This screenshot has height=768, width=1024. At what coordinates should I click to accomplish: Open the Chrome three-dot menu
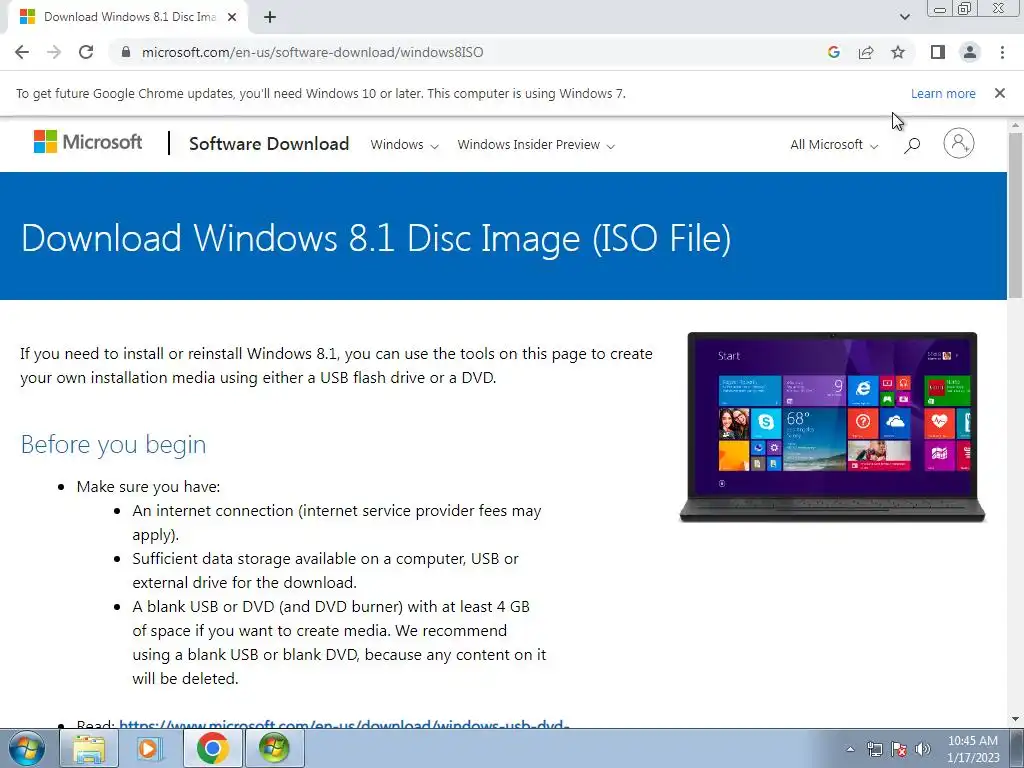pos(1002,52)
